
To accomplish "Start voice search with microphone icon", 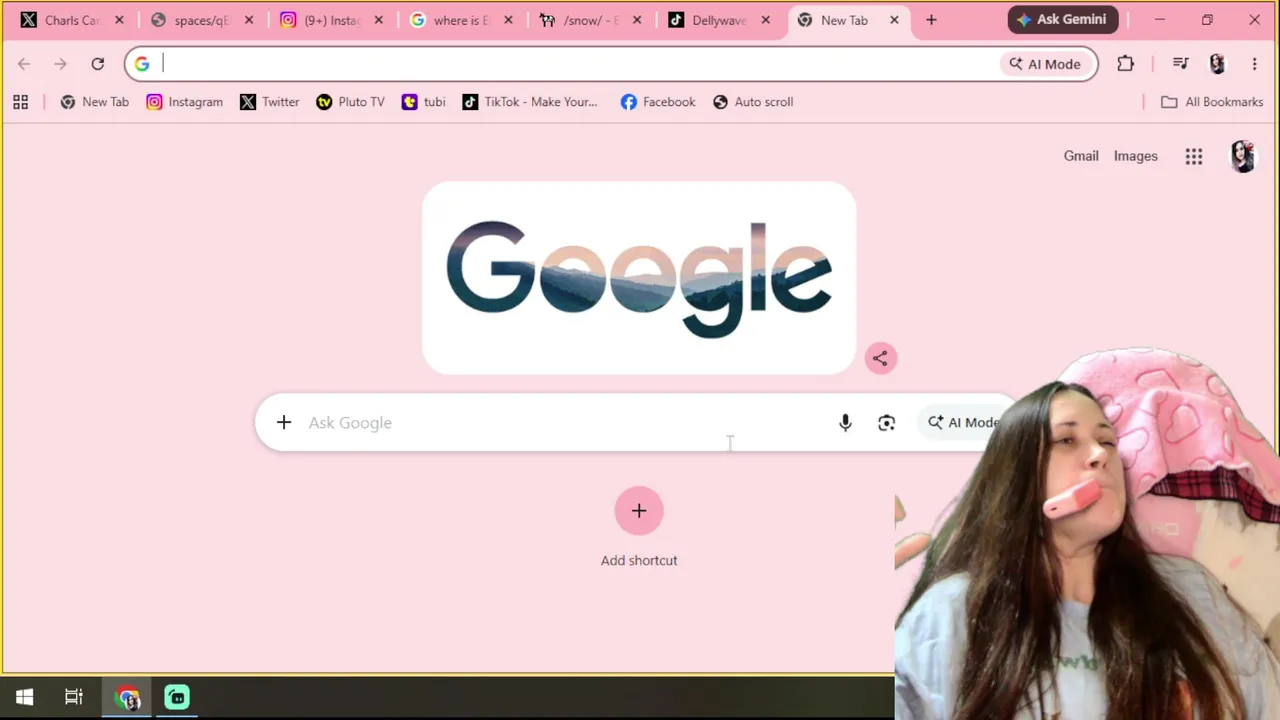I will (x=845, y=423).
